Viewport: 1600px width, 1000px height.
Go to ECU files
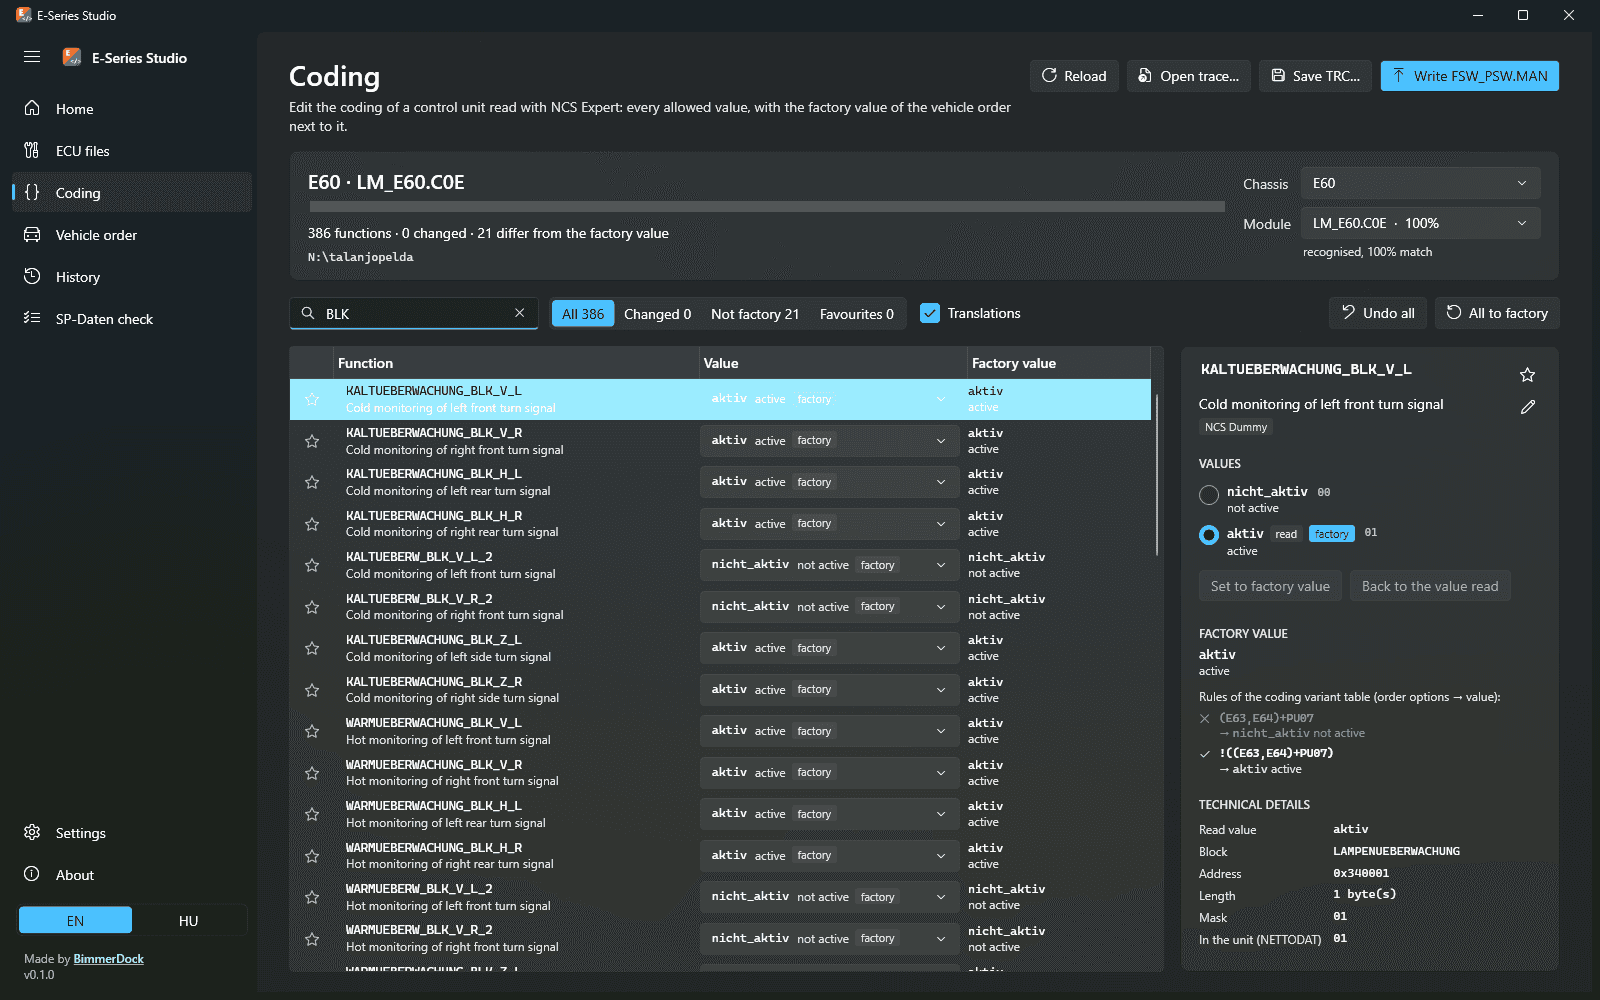pyautogui.click(x=132, y=151)
